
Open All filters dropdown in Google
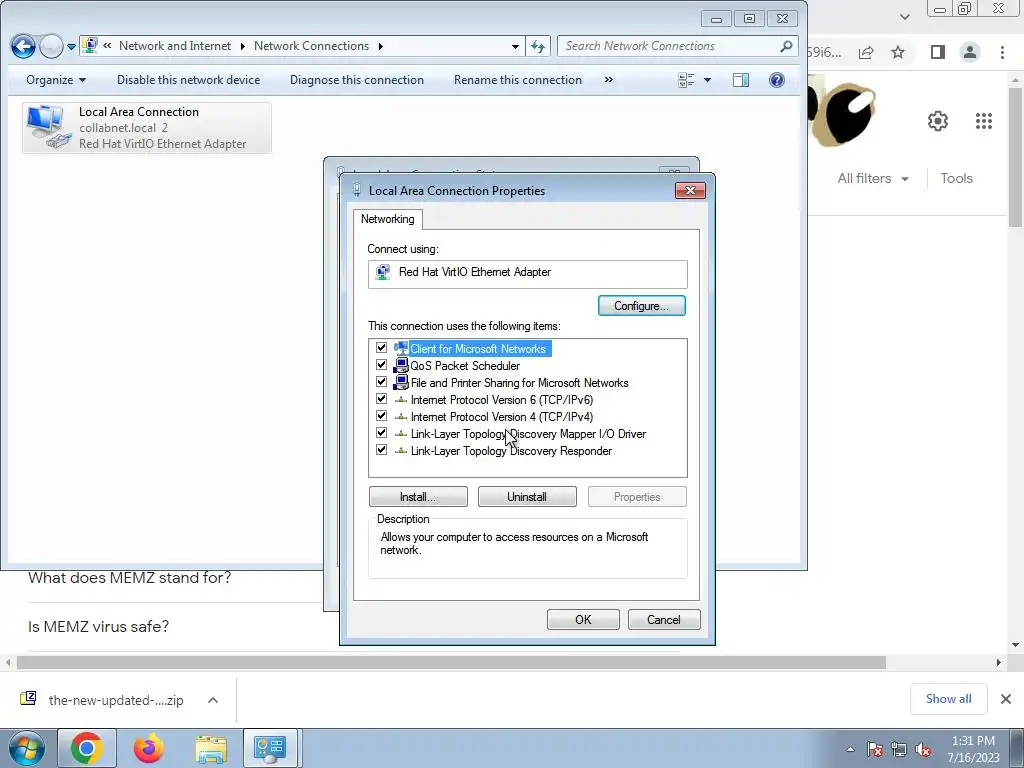tap(873, 178)
